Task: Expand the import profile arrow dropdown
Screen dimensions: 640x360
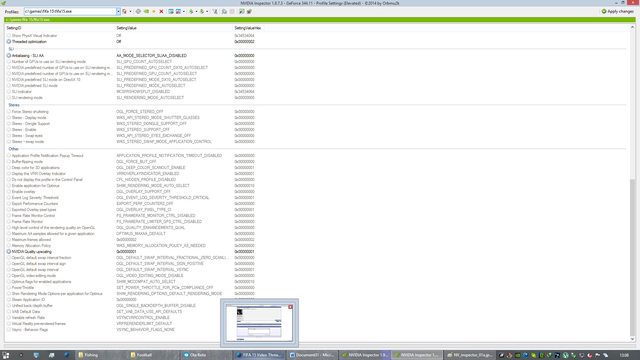Action: [x=207, y=11]
